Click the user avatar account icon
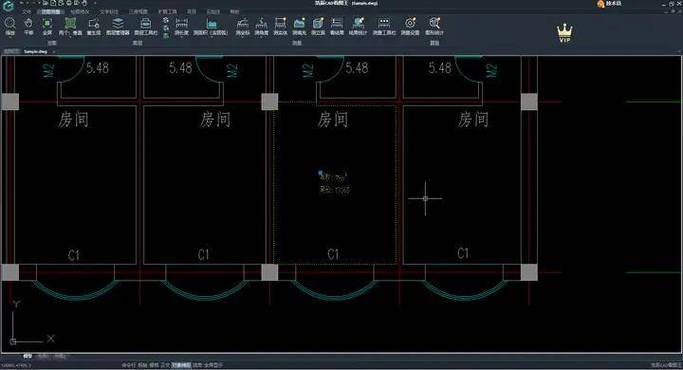The height and width of the screenshot is (370, 683). (x=601, y=4)
